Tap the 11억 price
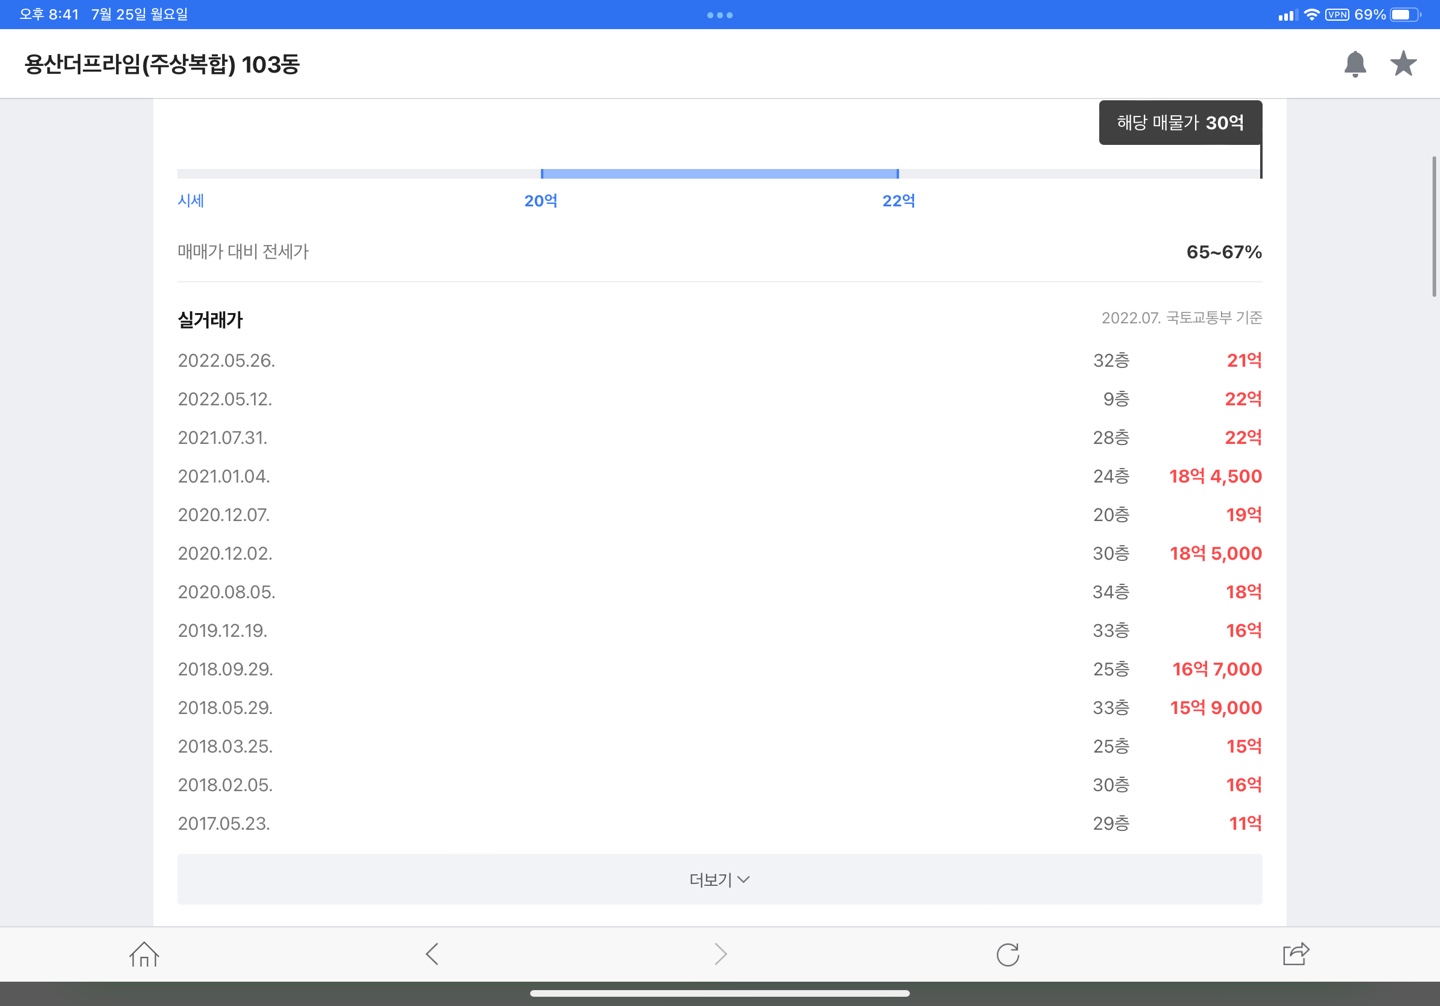The image size is (1440, 1006). click(x=1245, y=824)
